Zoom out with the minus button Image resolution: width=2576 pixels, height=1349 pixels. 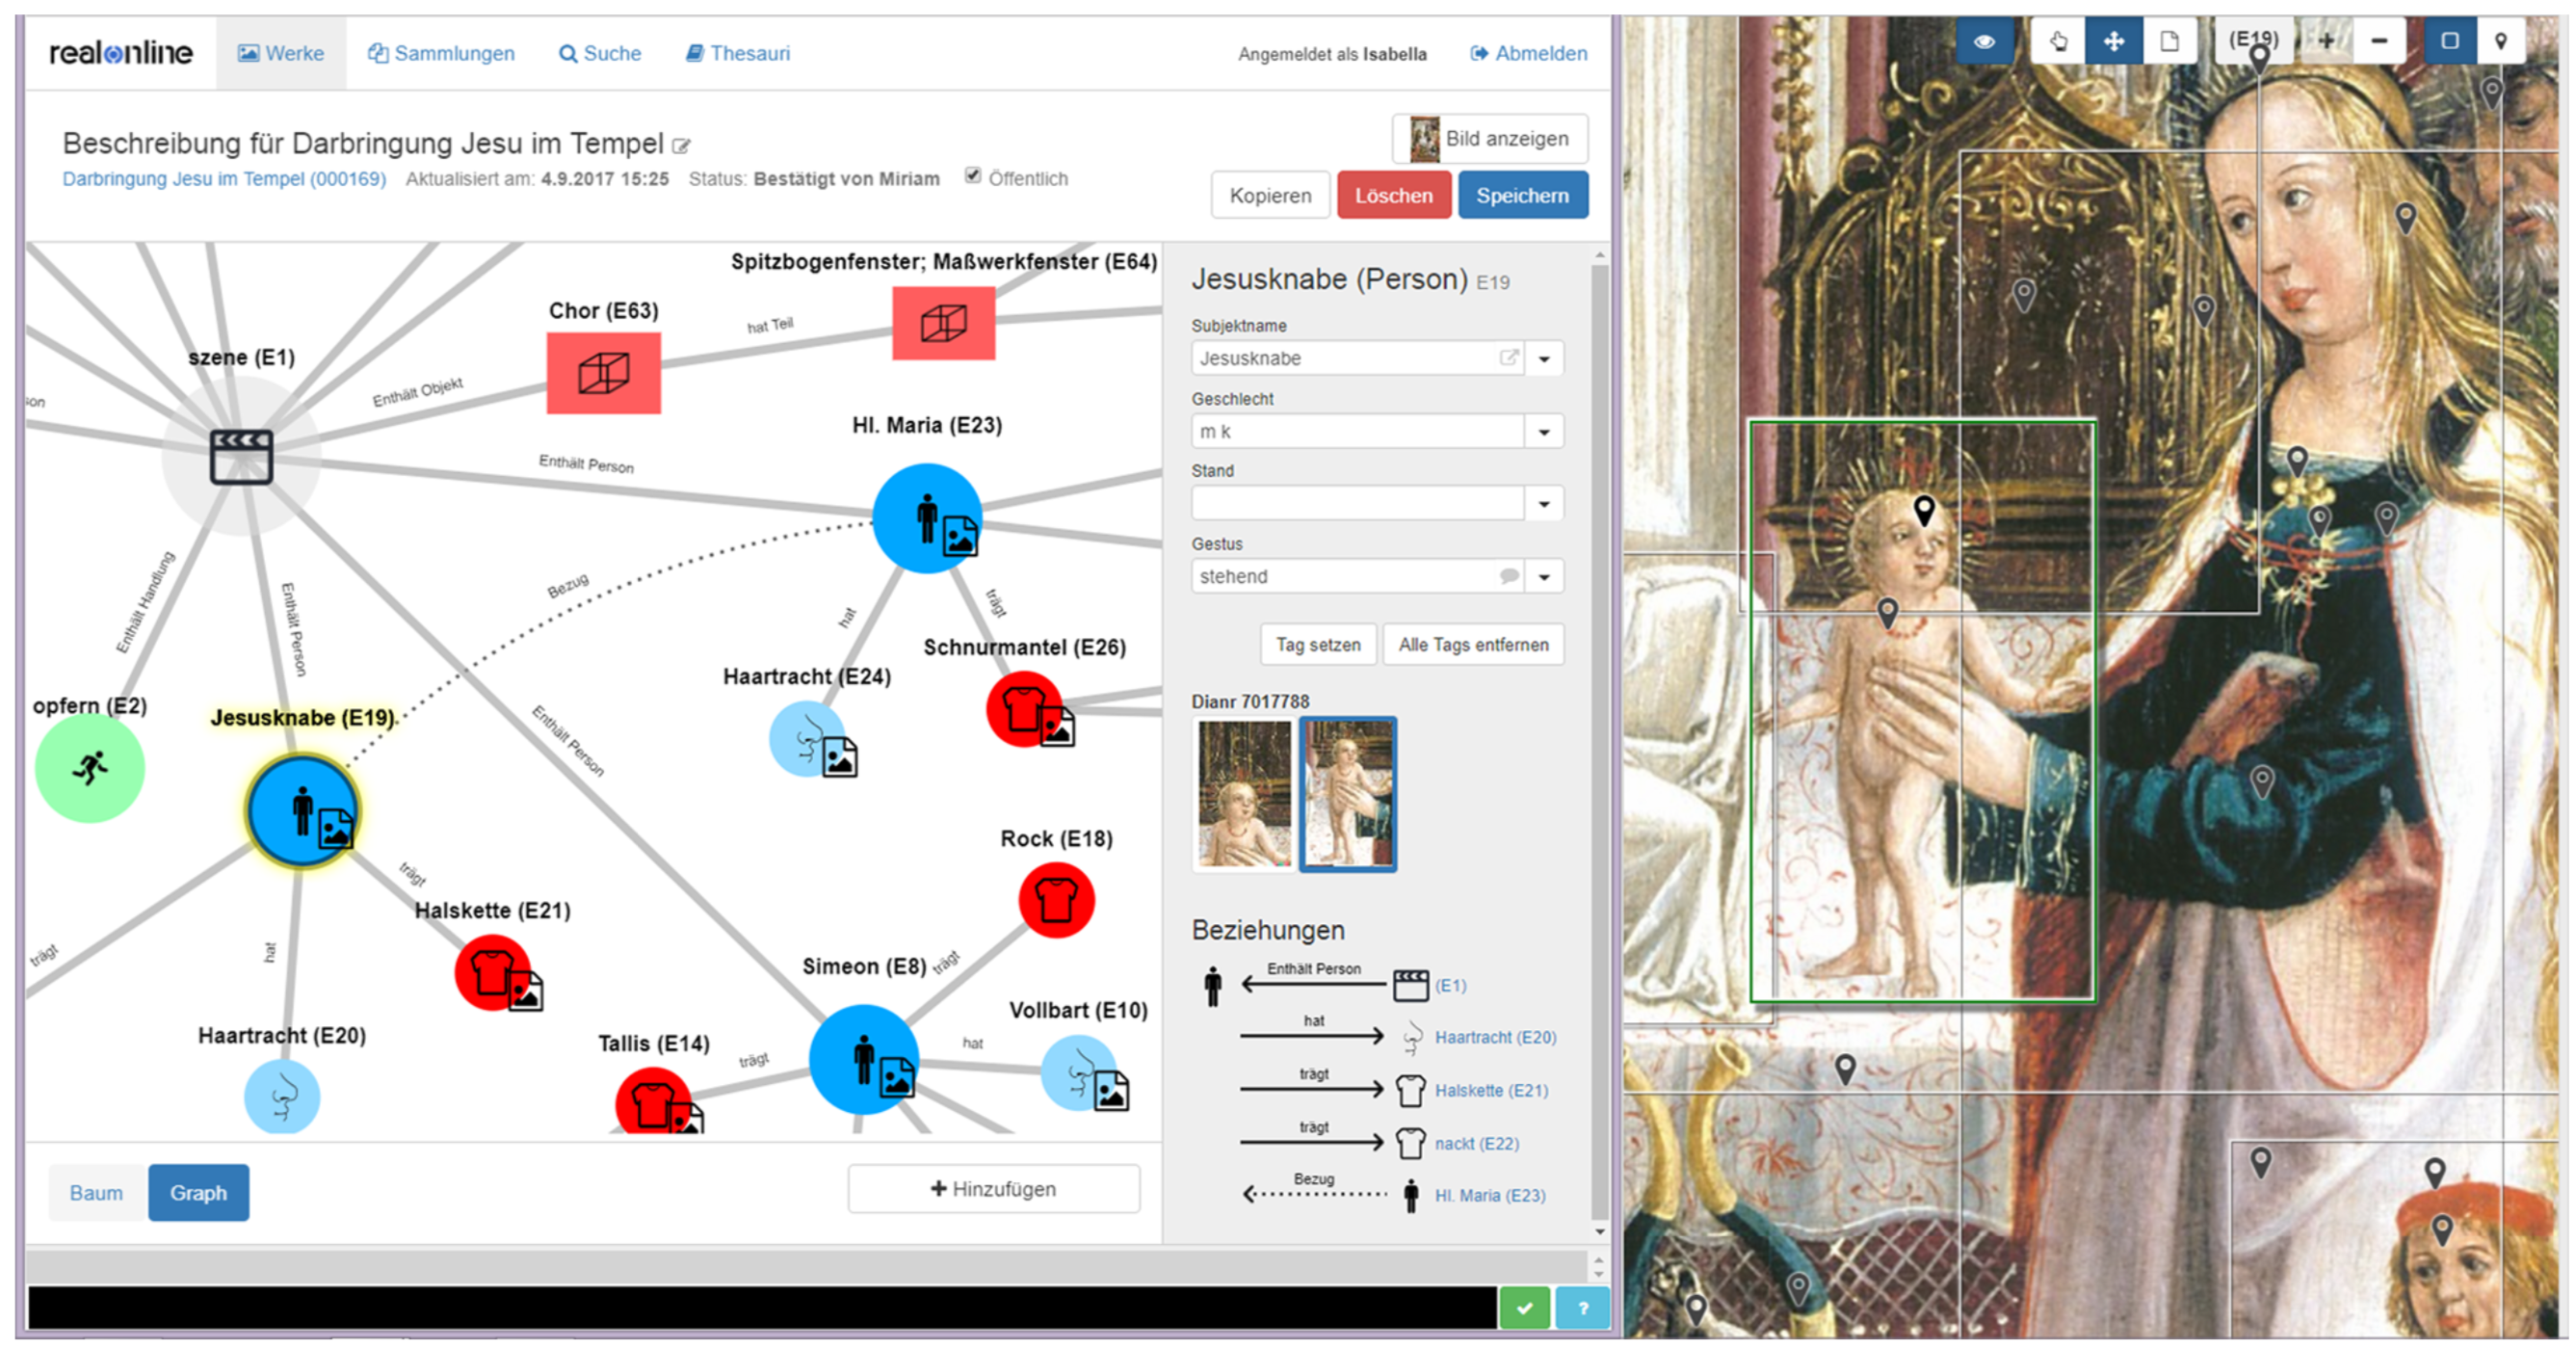pos(2379,41)
